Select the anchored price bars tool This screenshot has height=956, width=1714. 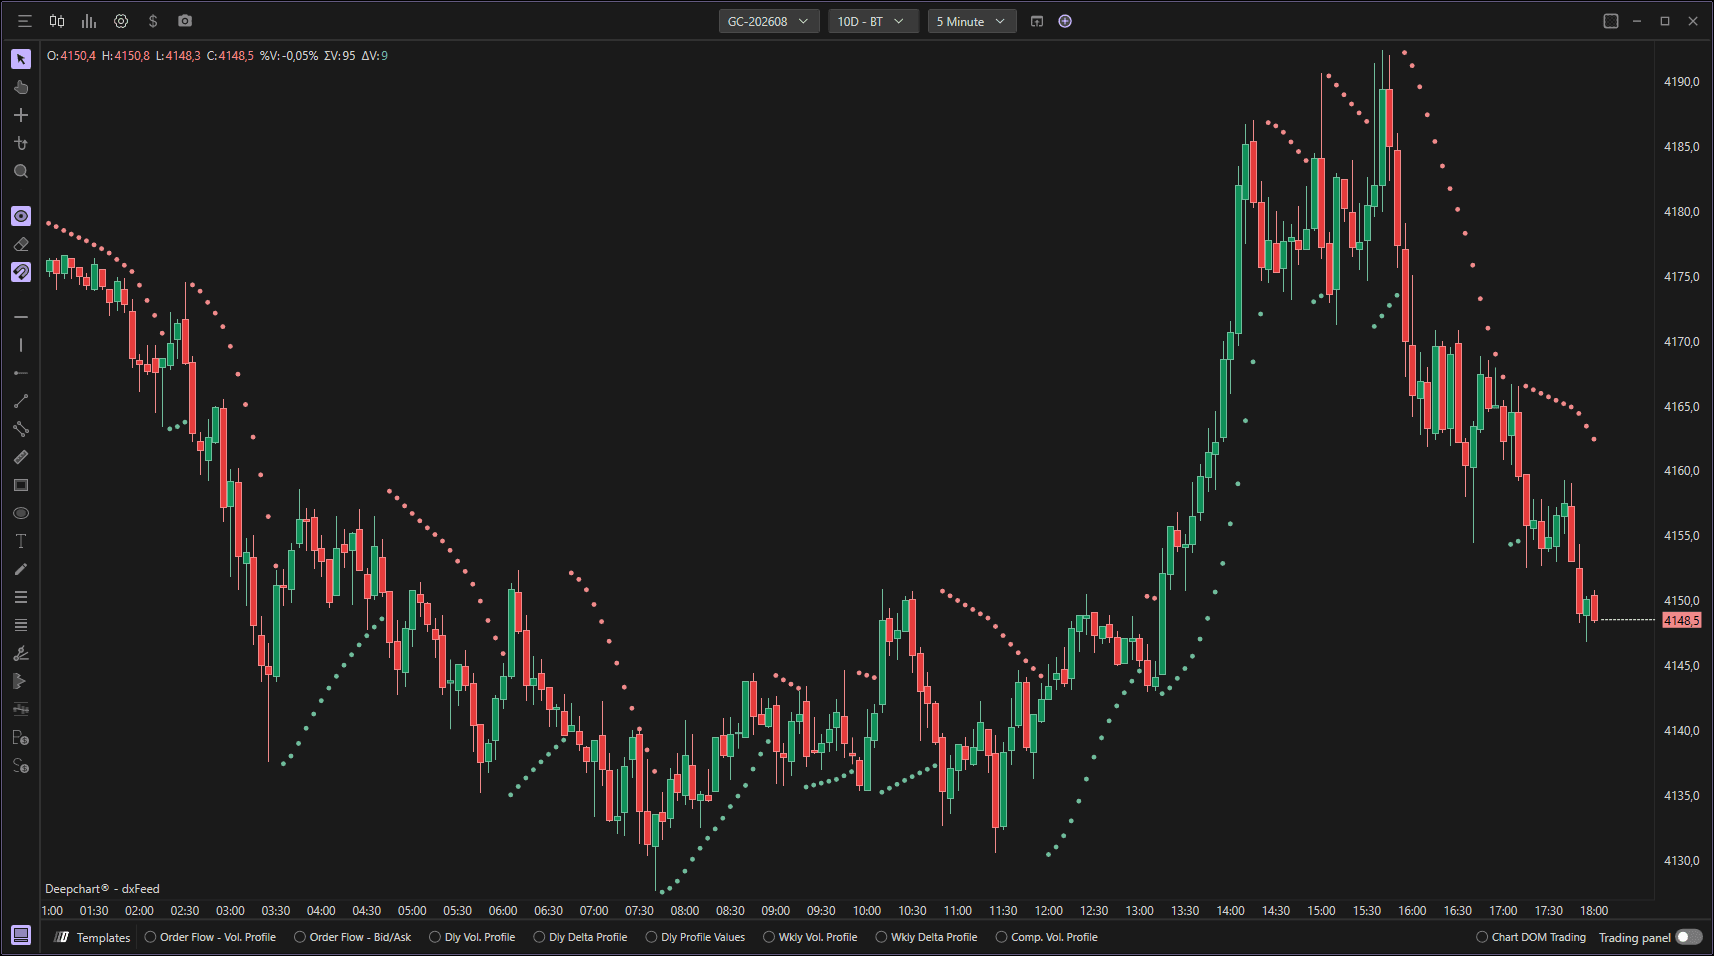[x=21, y=709]
